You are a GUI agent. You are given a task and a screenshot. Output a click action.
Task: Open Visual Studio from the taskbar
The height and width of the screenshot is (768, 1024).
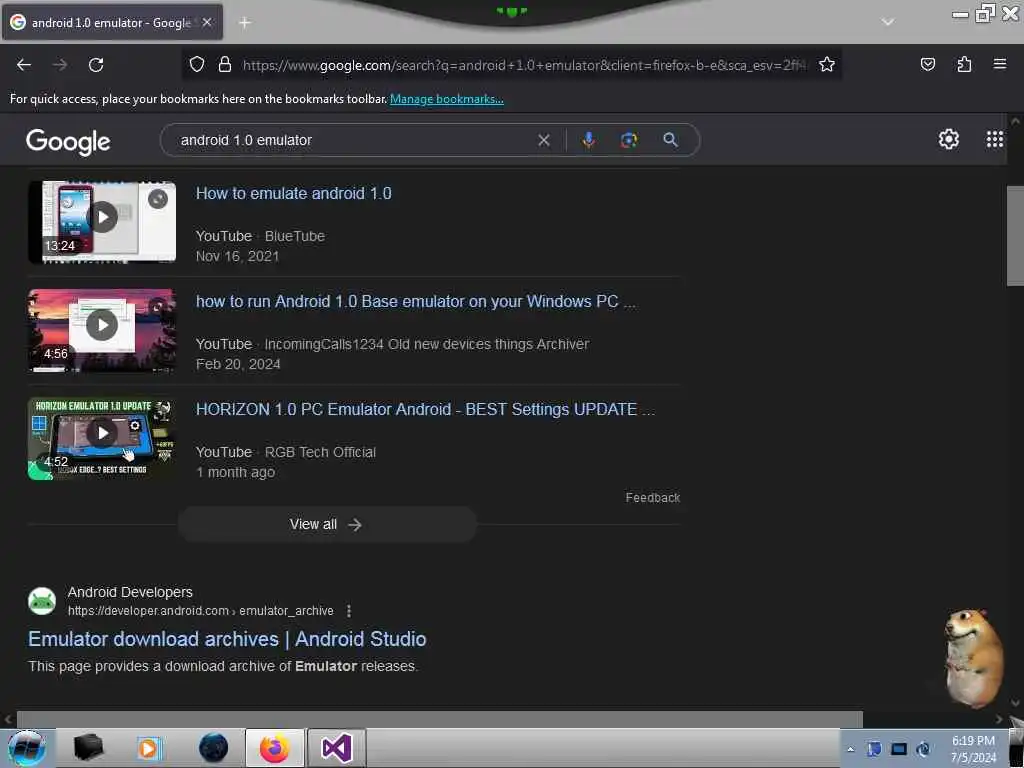(x=336, y=748)
